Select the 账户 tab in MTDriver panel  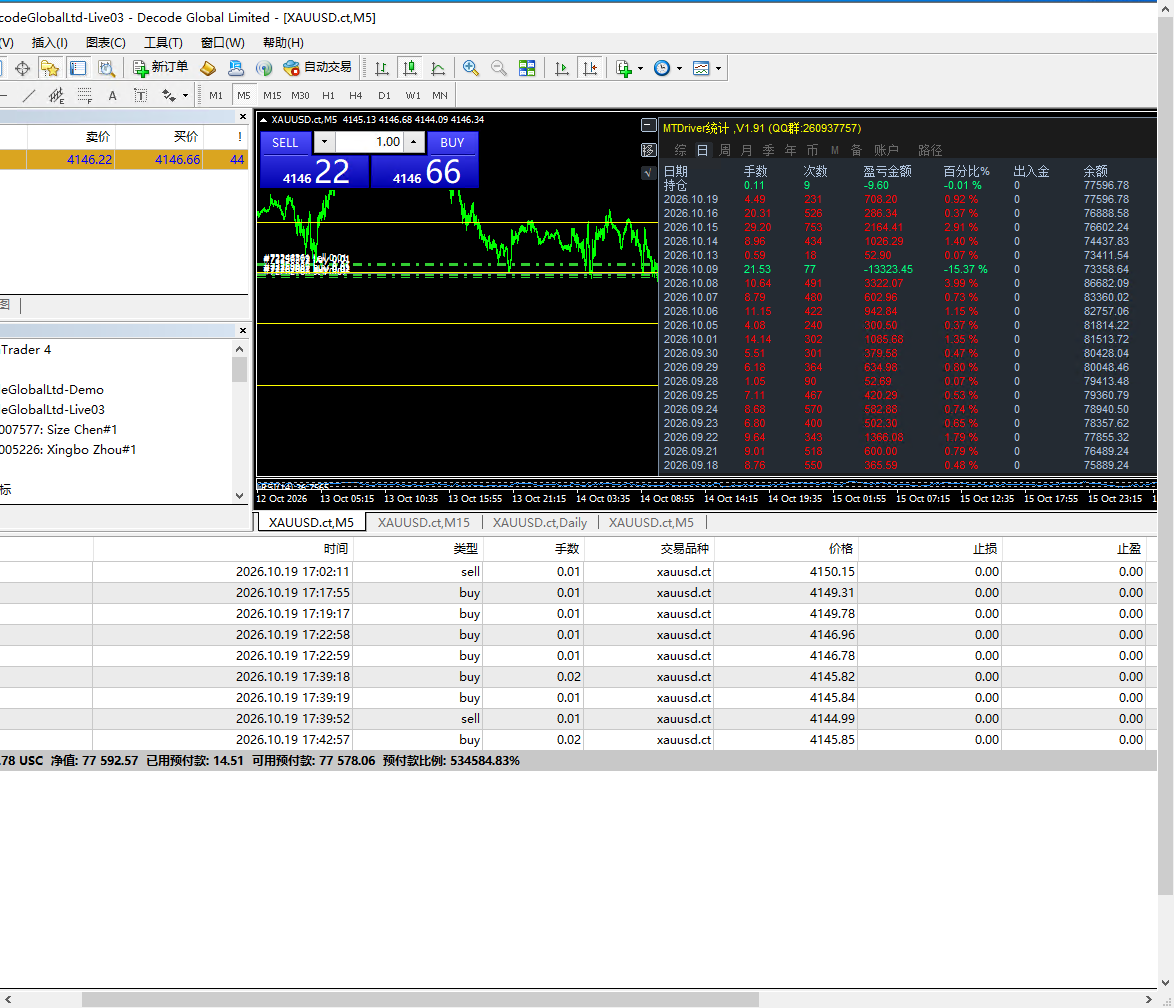click(886, 151)
